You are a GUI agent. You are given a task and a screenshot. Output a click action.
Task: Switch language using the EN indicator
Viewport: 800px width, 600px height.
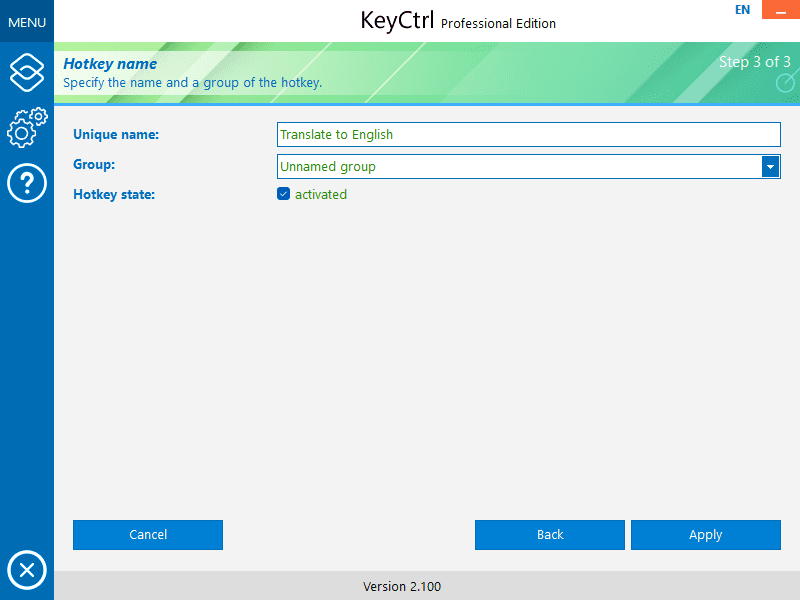click(x=742, y=10)
